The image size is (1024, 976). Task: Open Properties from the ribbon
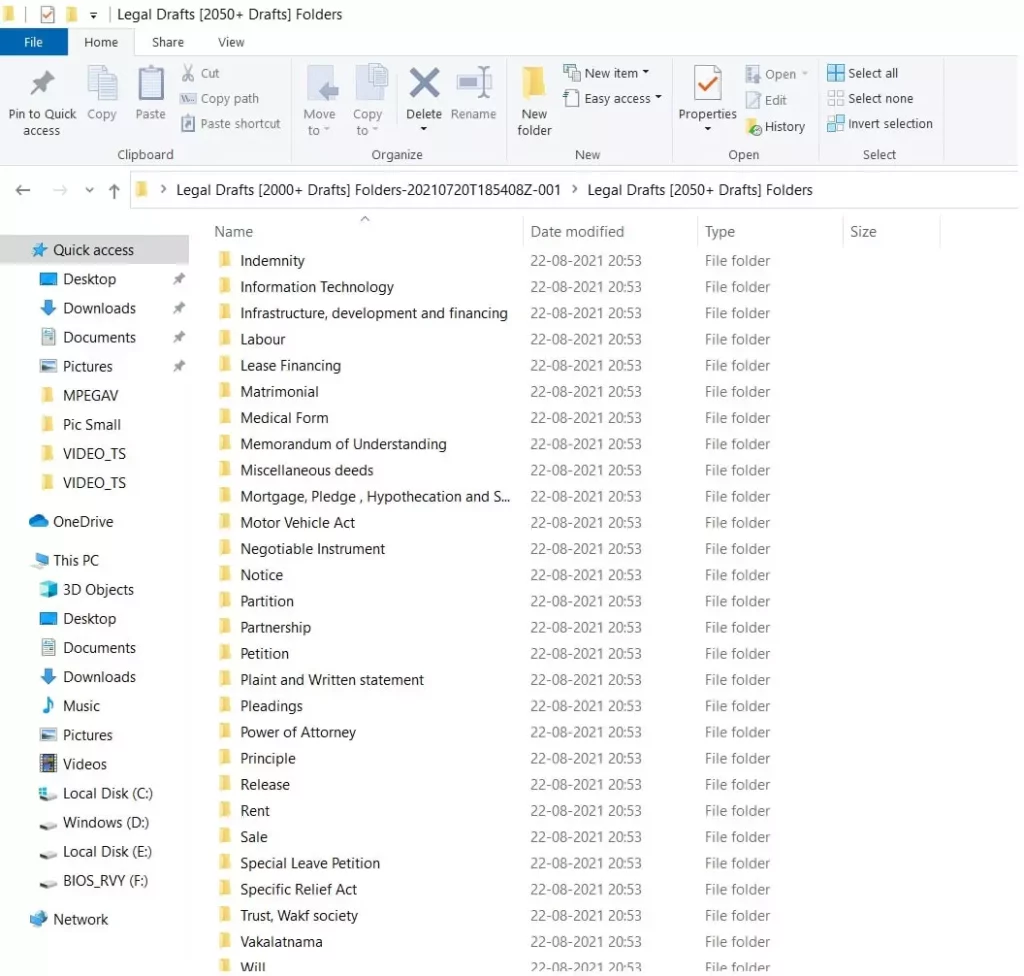pos(708,84)
